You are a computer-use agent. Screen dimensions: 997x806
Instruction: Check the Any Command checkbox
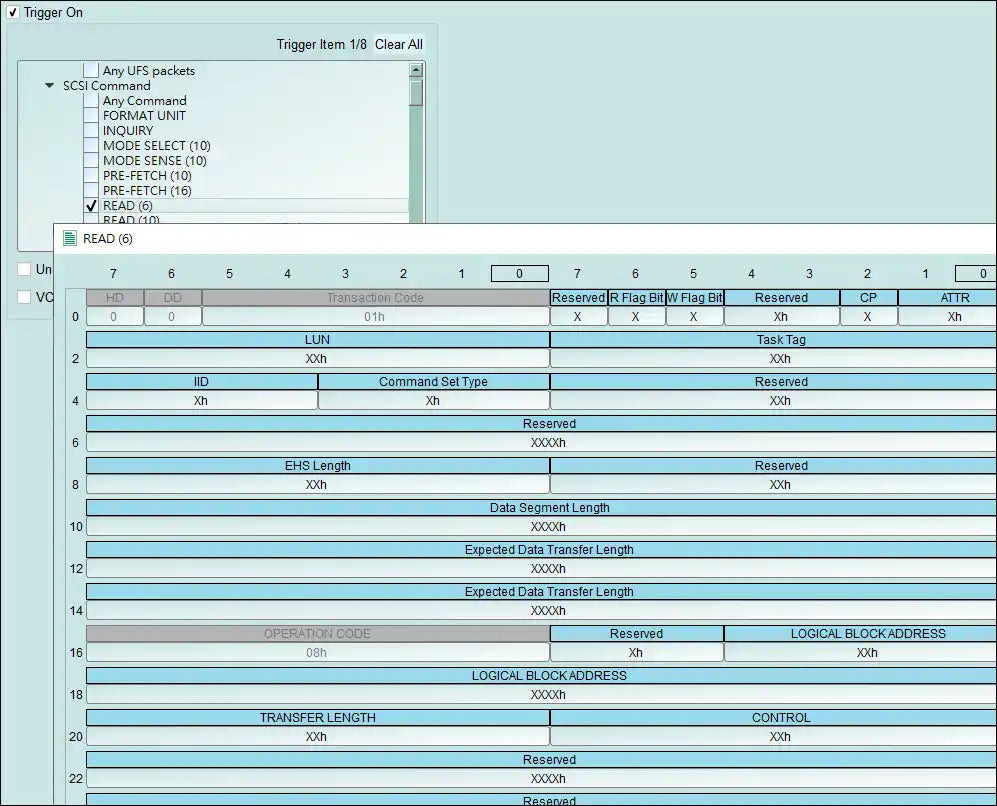click(92, 100)
